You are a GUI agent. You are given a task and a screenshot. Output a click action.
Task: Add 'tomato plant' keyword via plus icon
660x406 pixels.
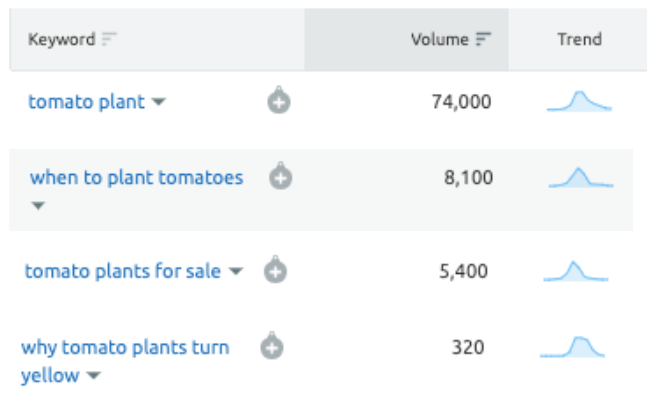[279, 101]
